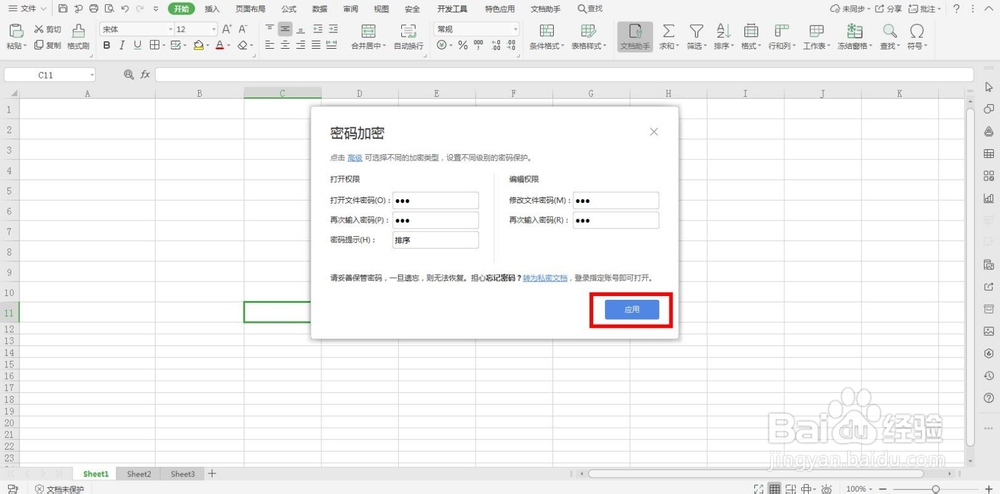The image size is (1000, 494).
Task: Click the password hint (密码提示) field
Action: click(x=436, y=240)
